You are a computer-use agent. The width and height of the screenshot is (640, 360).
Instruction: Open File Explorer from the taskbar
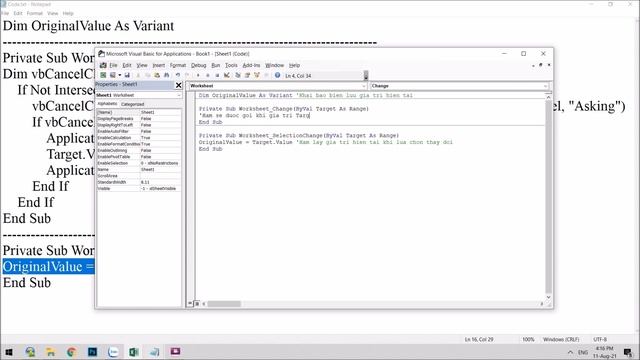(x=50, y=351)
